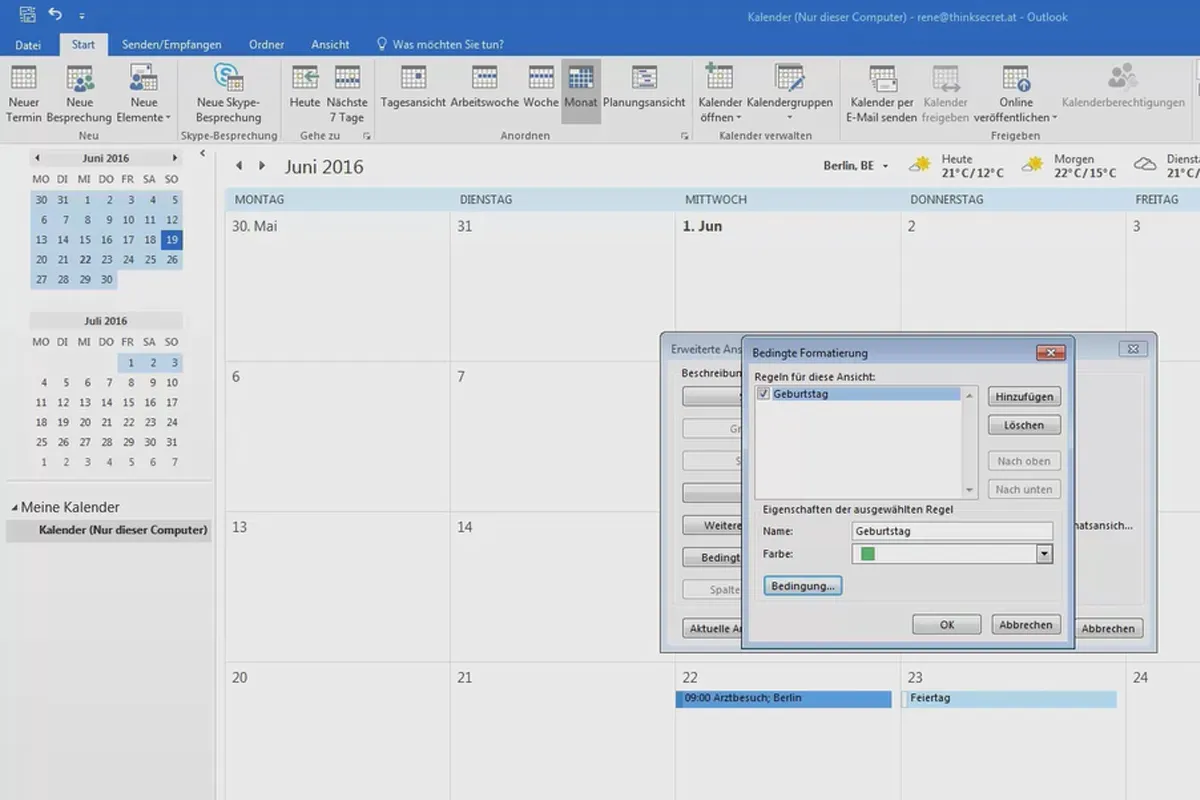
Task: Click the Morgen weather icon
Action: (1034, 166)
